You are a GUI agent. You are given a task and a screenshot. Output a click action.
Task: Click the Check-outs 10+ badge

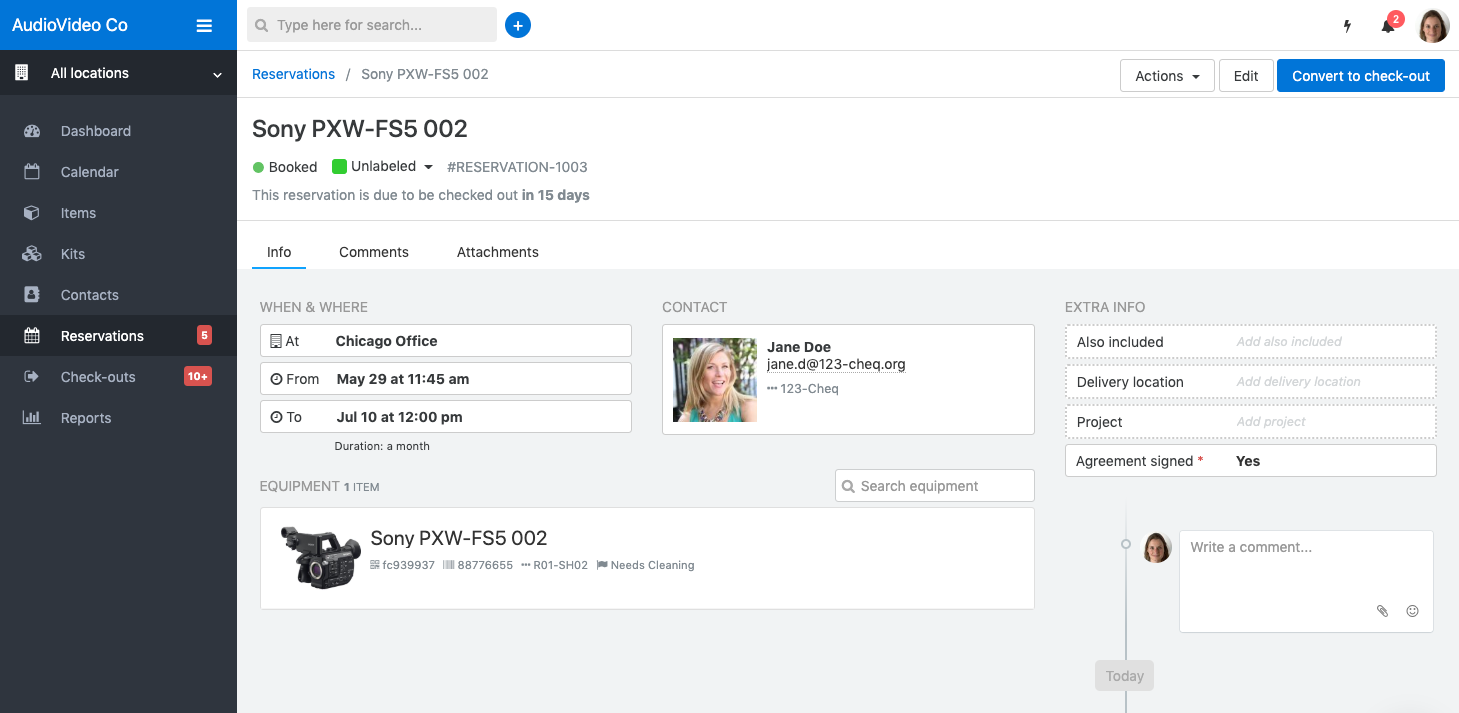pyautogui.click(x=197, y=377)
